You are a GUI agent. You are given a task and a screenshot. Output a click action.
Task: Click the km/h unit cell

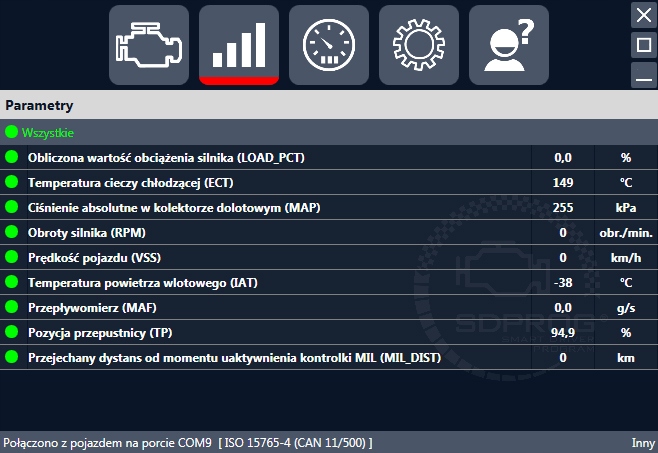point(626,257)
